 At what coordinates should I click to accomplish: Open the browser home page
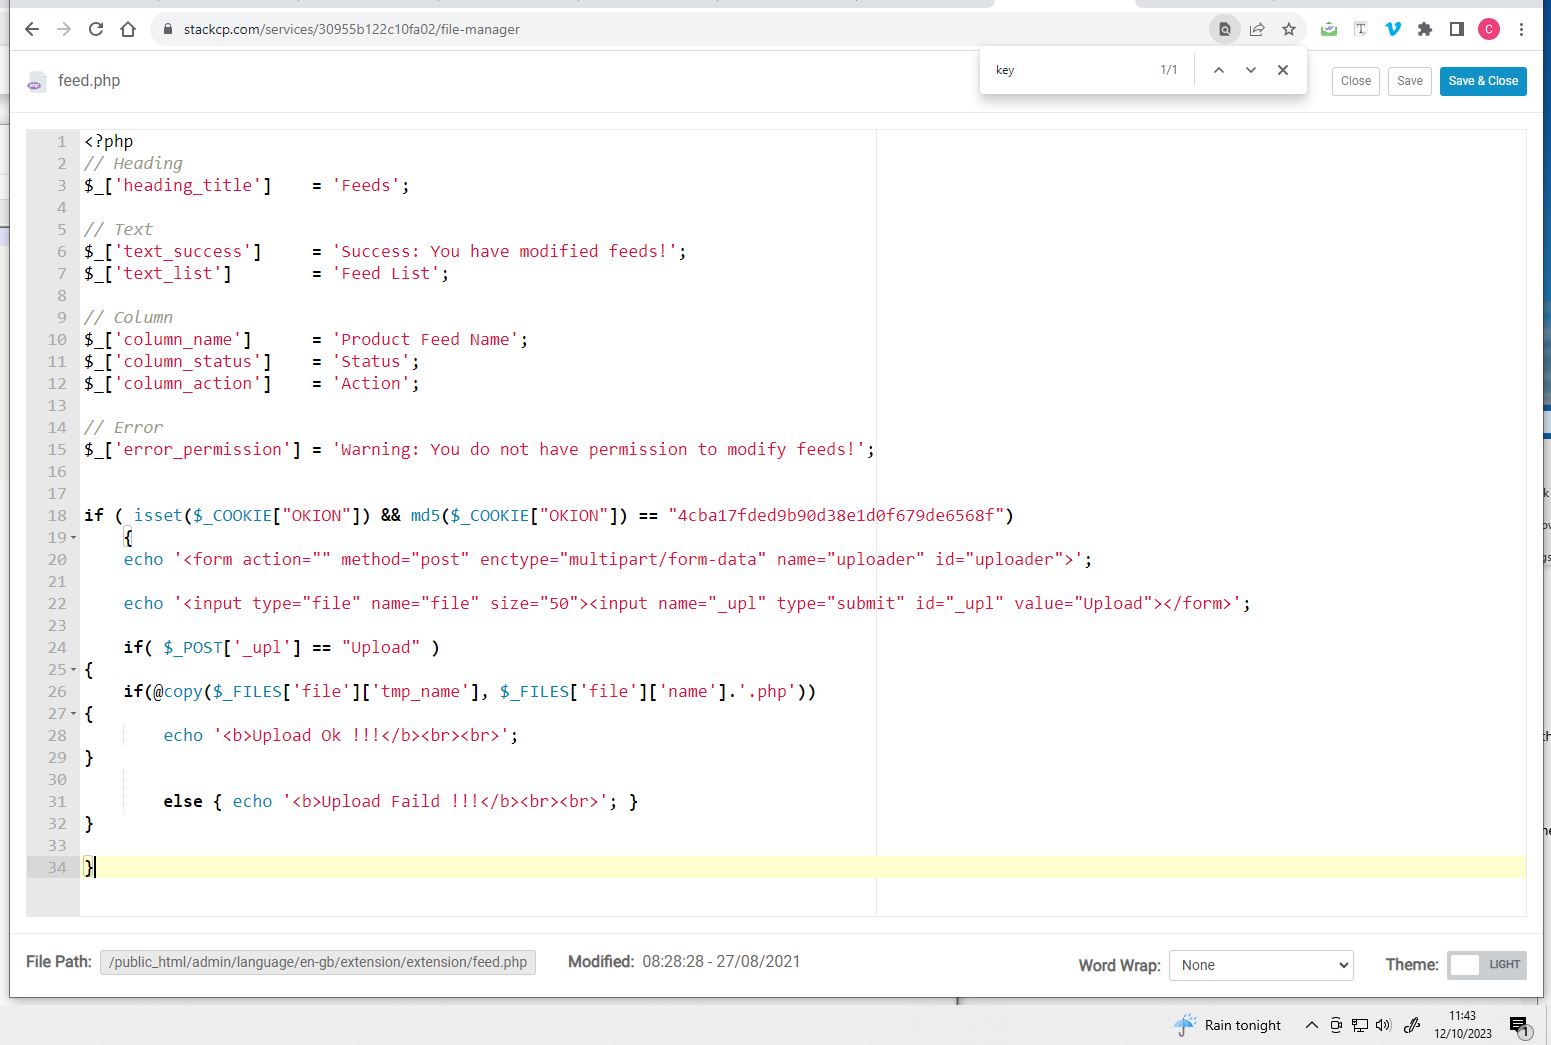(x=128, y=29)
